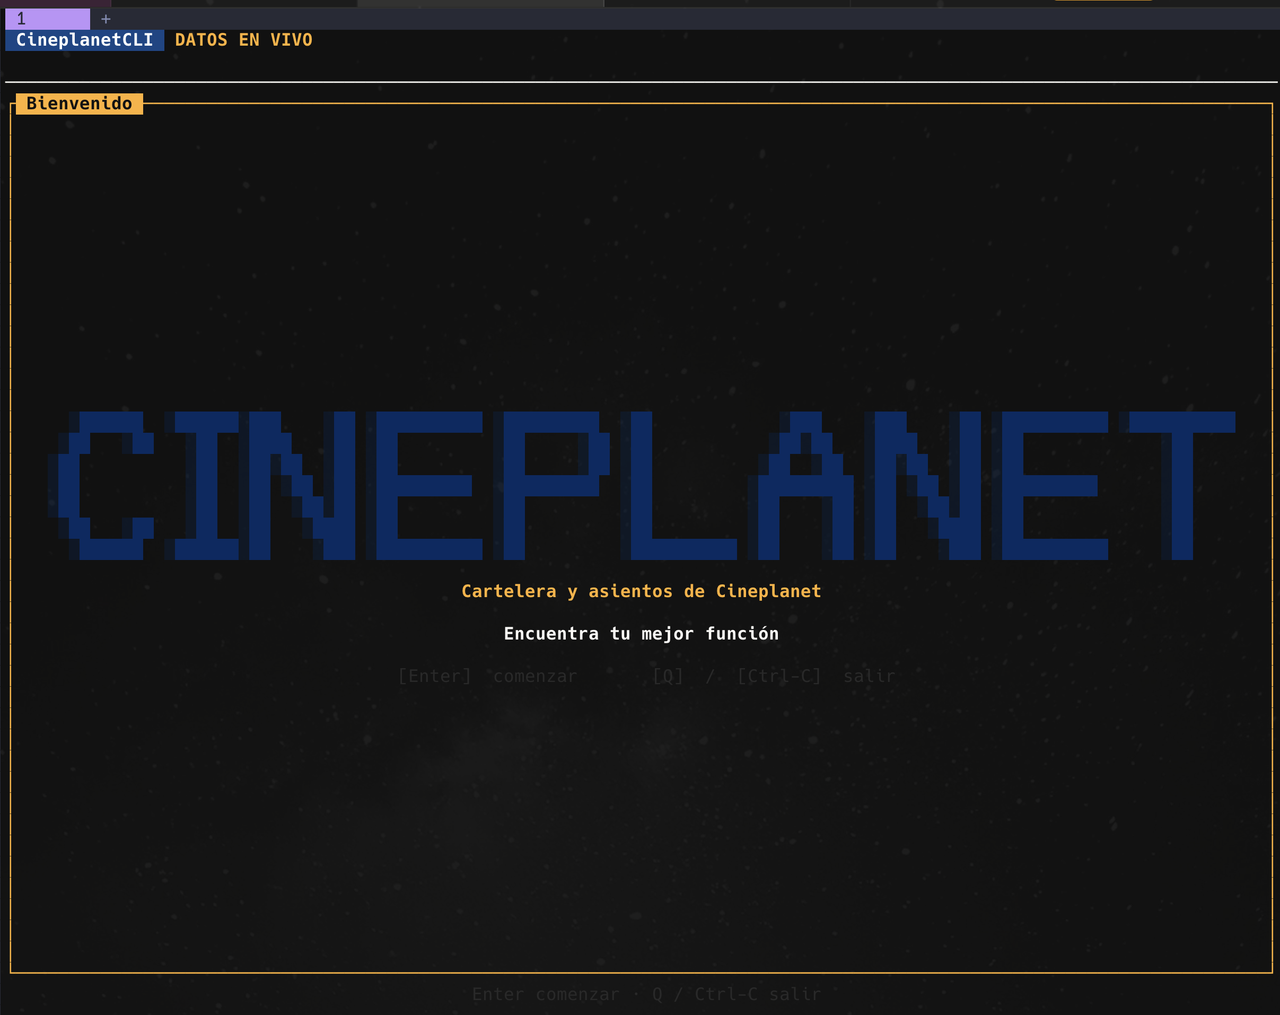The image size is (1280, 1015).
Task: Select the Bienvenido panel title
Action: 79,103
